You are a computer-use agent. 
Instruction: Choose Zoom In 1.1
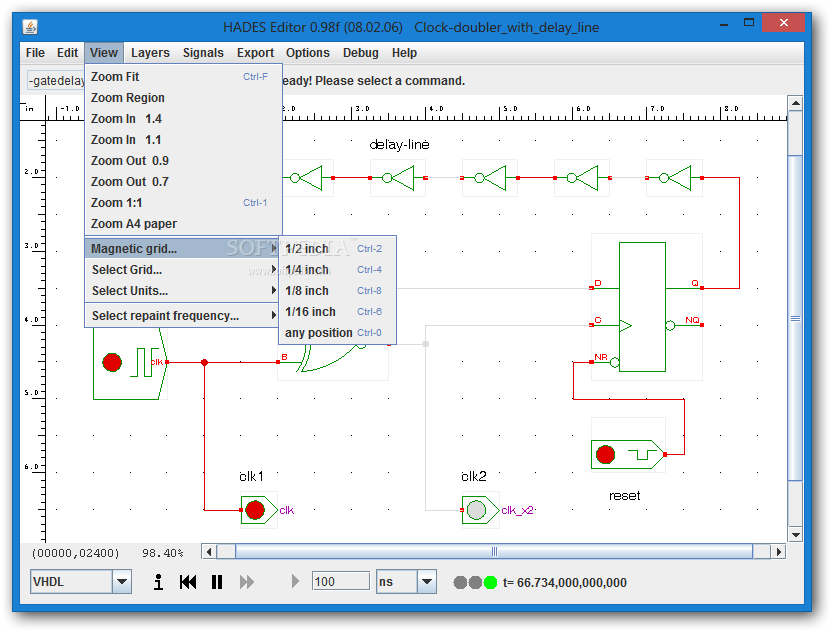click(183, 140)
